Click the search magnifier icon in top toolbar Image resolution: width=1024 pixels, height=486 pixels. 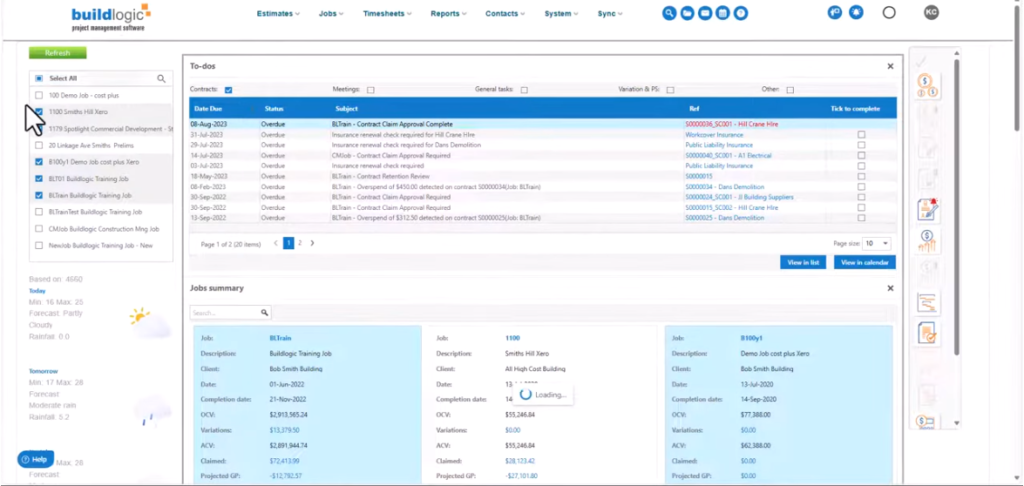coord(669,13)
